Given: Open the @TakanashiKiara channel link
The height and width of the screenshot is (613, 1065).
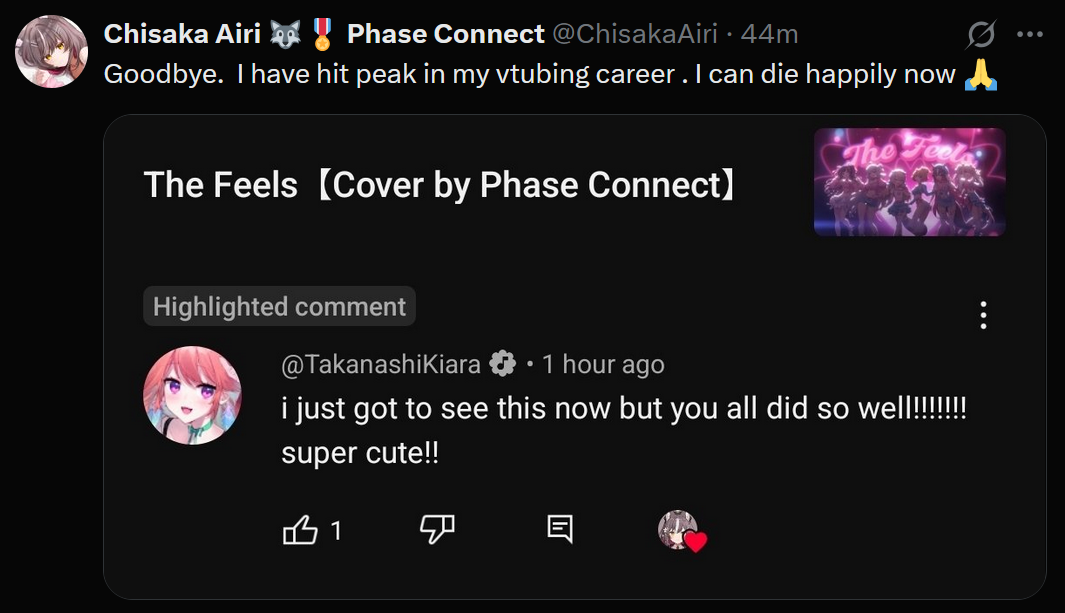Looking at the screenshot, I should (x=381, y=365).
